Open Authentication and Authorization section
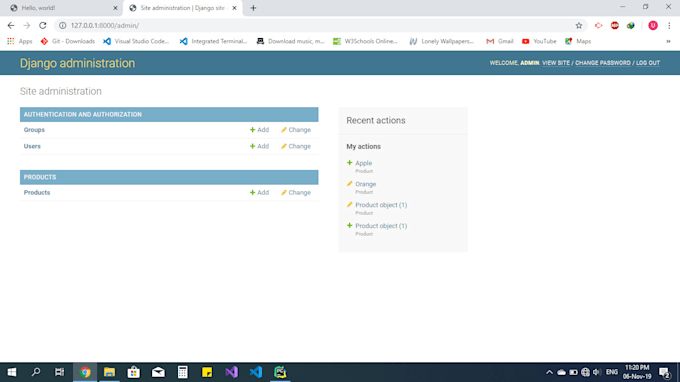The image size is (680, 382). pos(82,114)
